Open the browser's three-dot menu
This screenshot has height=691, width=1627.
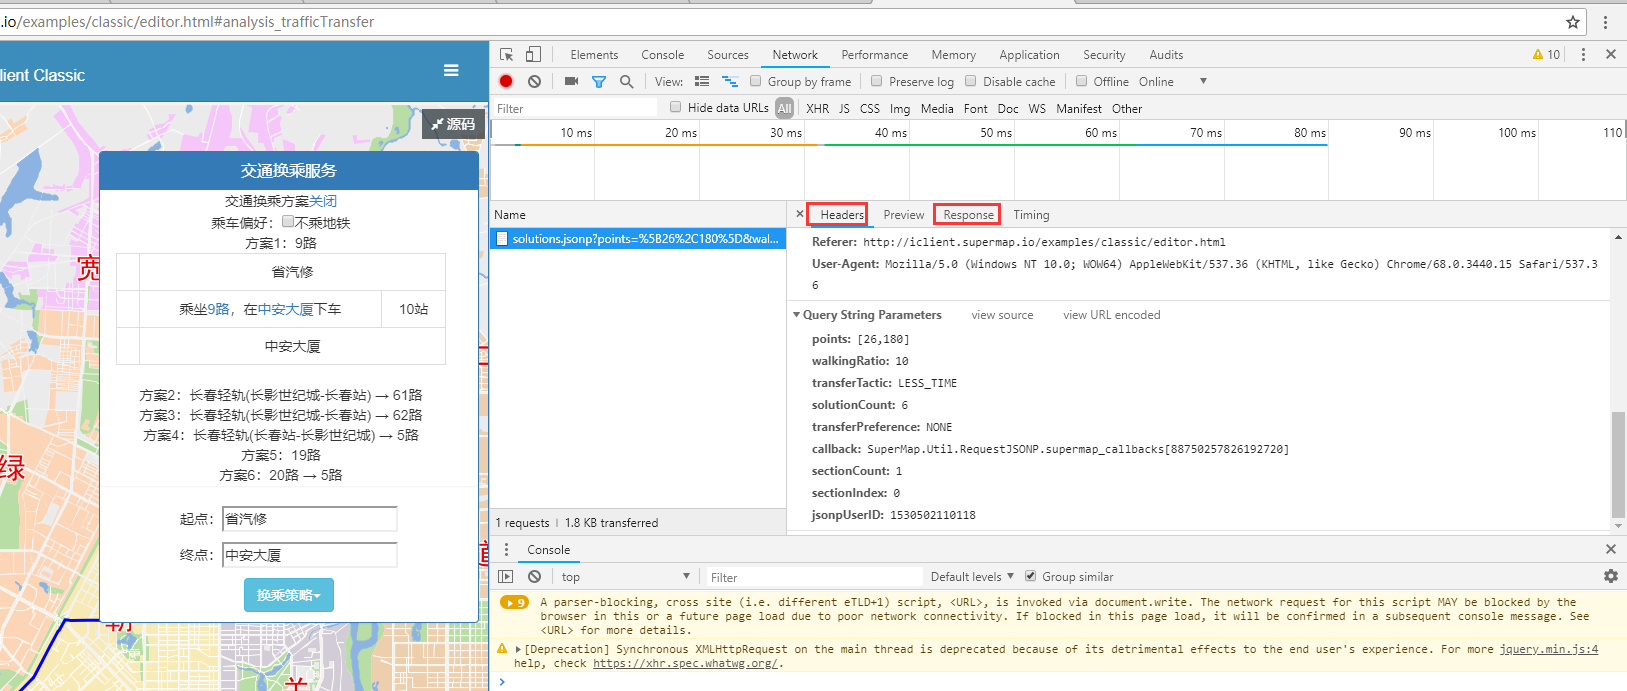point(1606,22)
